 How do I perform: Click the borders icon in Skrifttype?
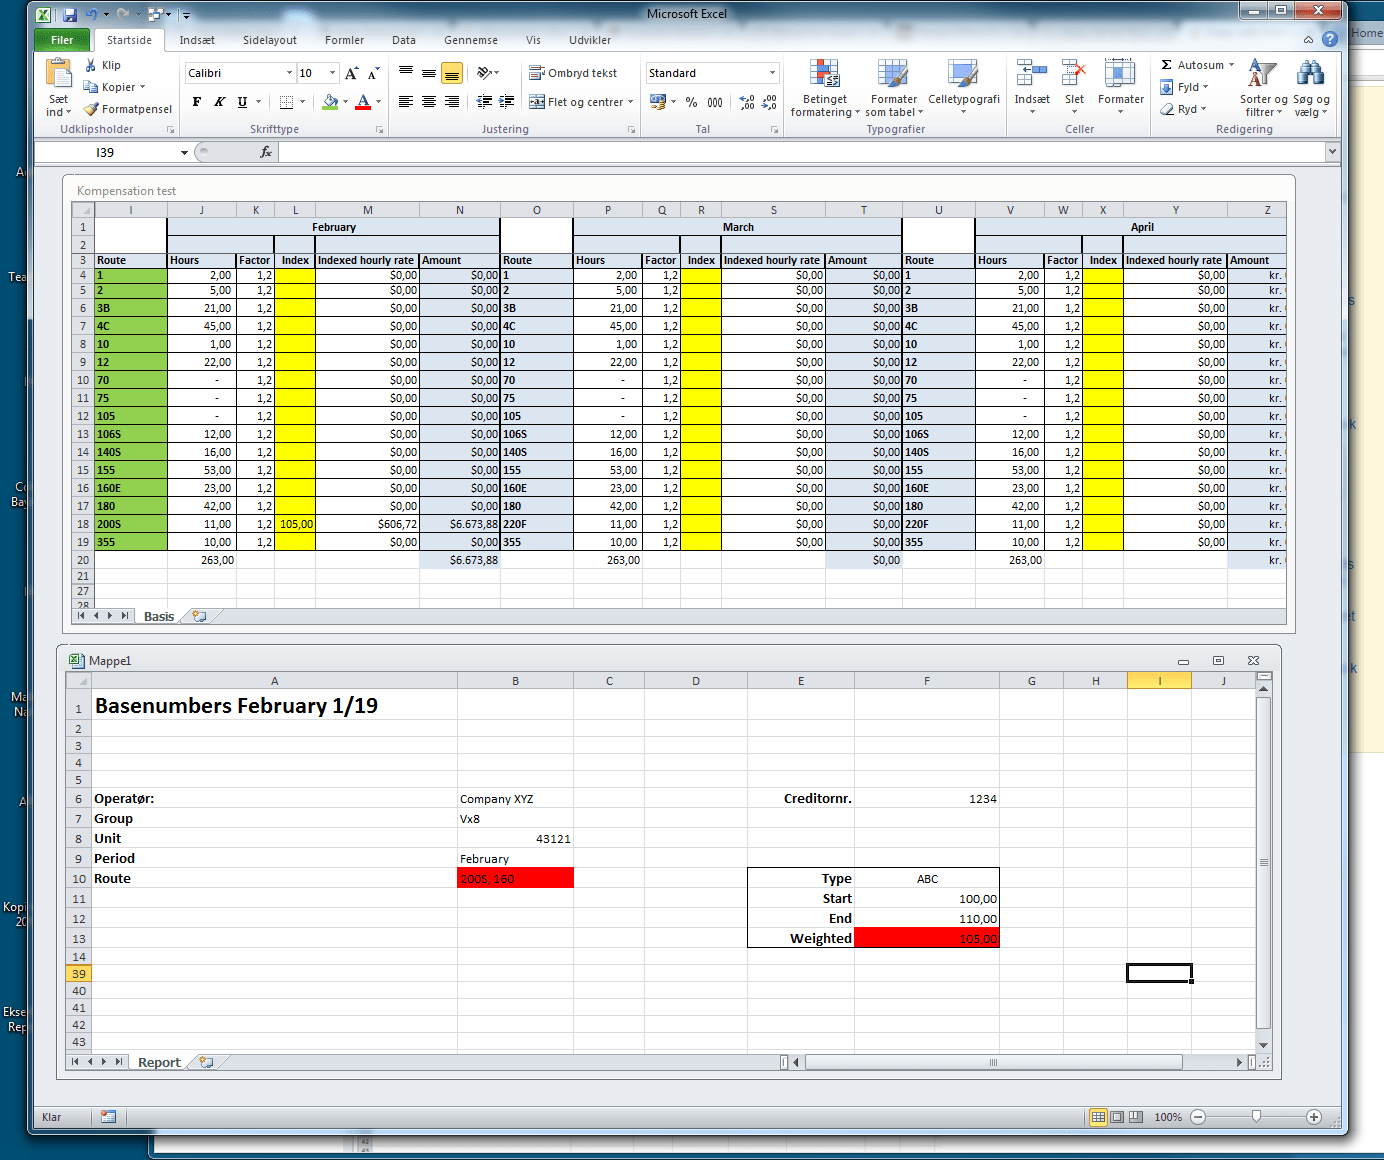click(x=287, y=102)
